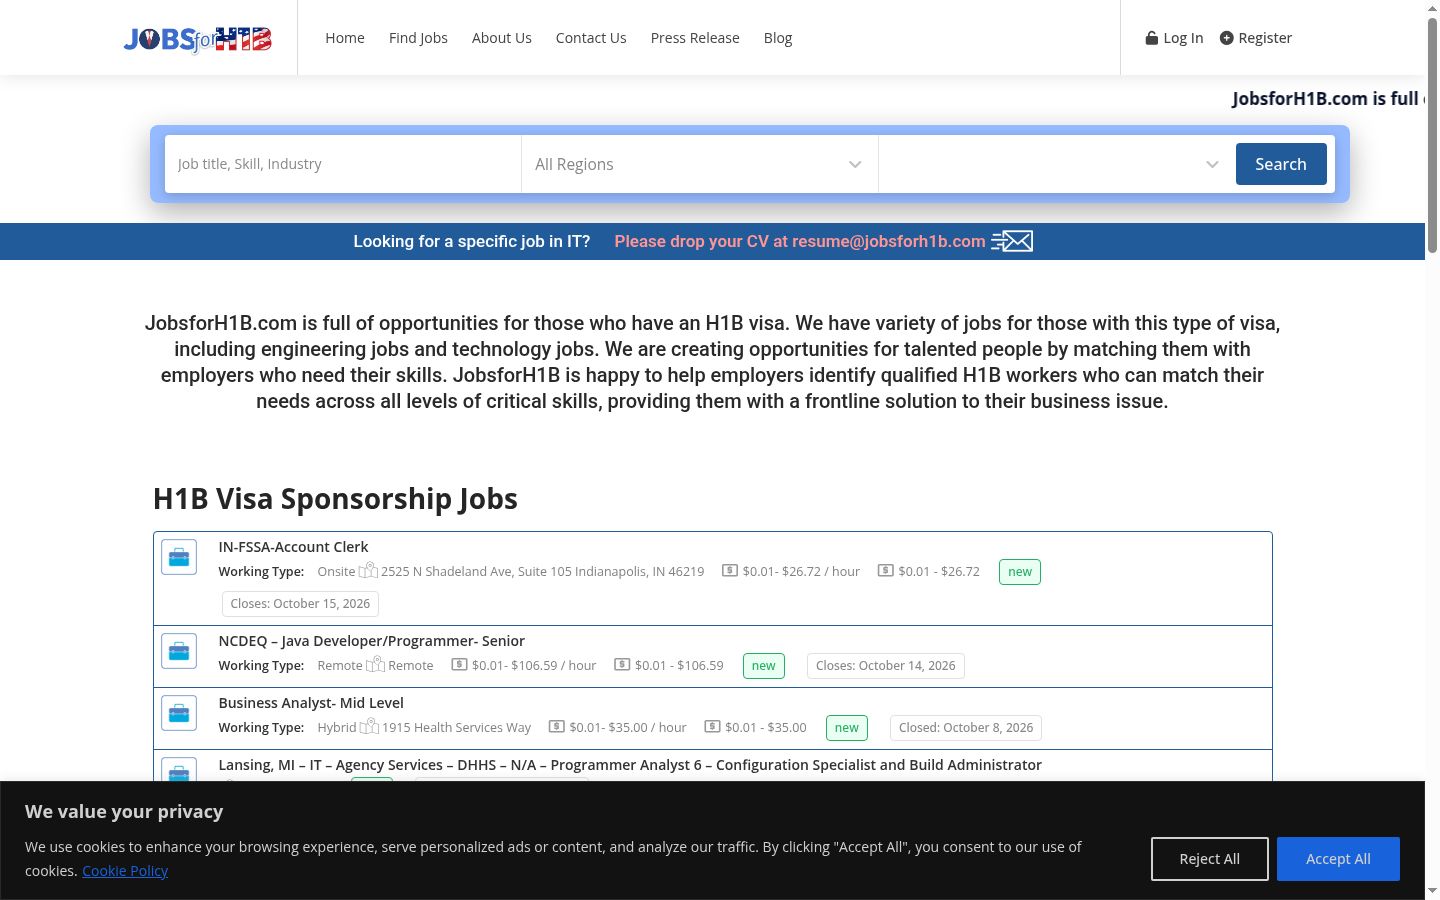Image resolution: width=1440 pixels, height=900 pixels.
Task: Click the blue Search button
Action: tap(1281, 164)
